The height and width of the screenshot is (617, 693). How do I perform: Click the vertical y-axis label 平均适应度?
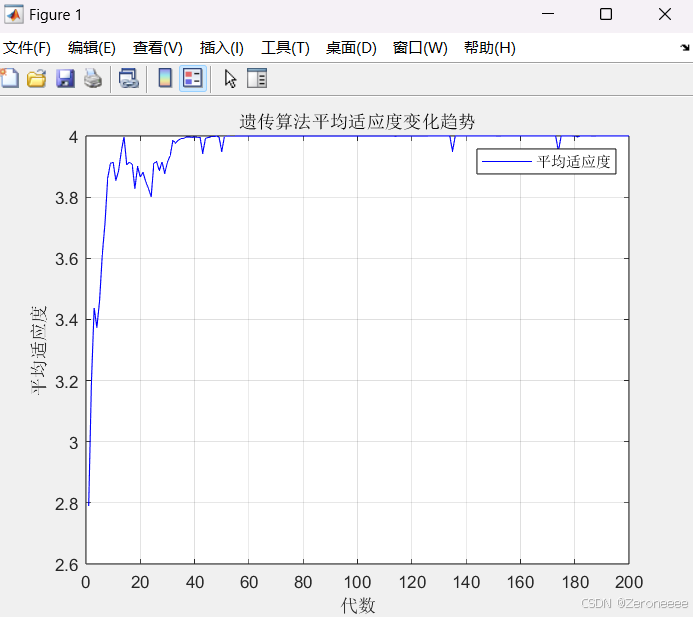coord(39,350)
